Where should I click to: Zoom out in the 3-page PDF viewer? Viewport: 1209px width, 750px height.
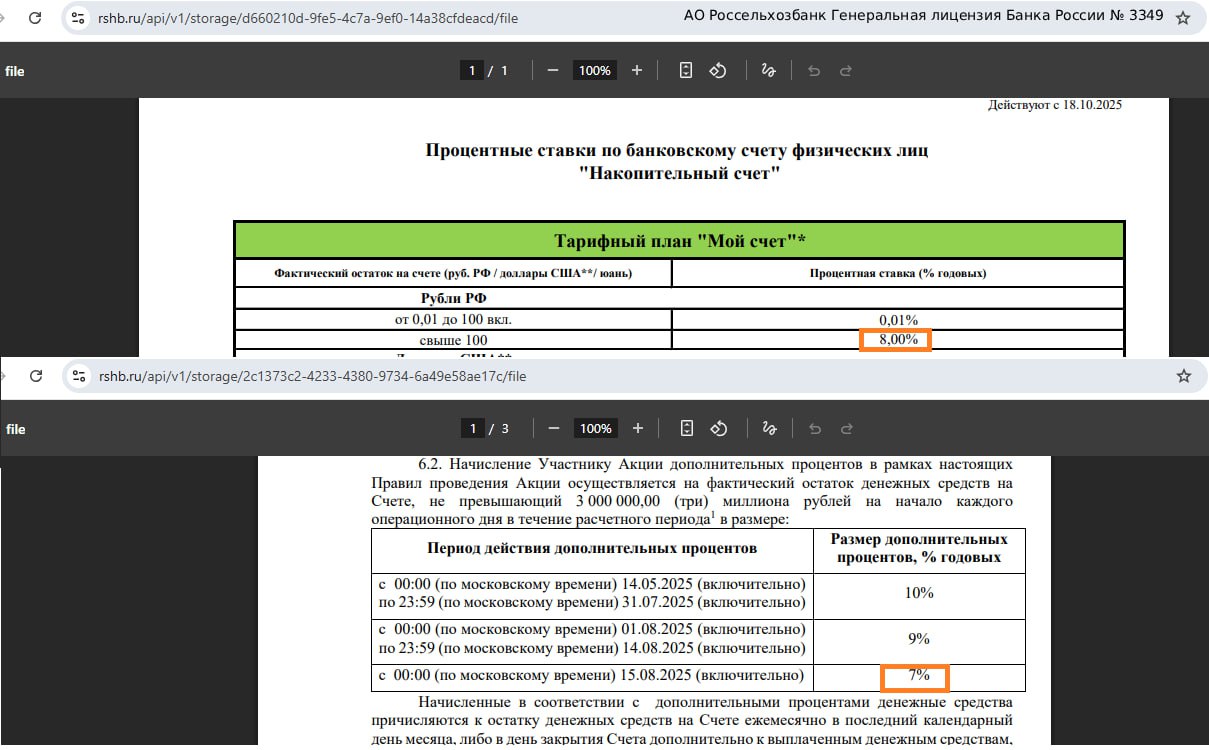coord(553,428)
